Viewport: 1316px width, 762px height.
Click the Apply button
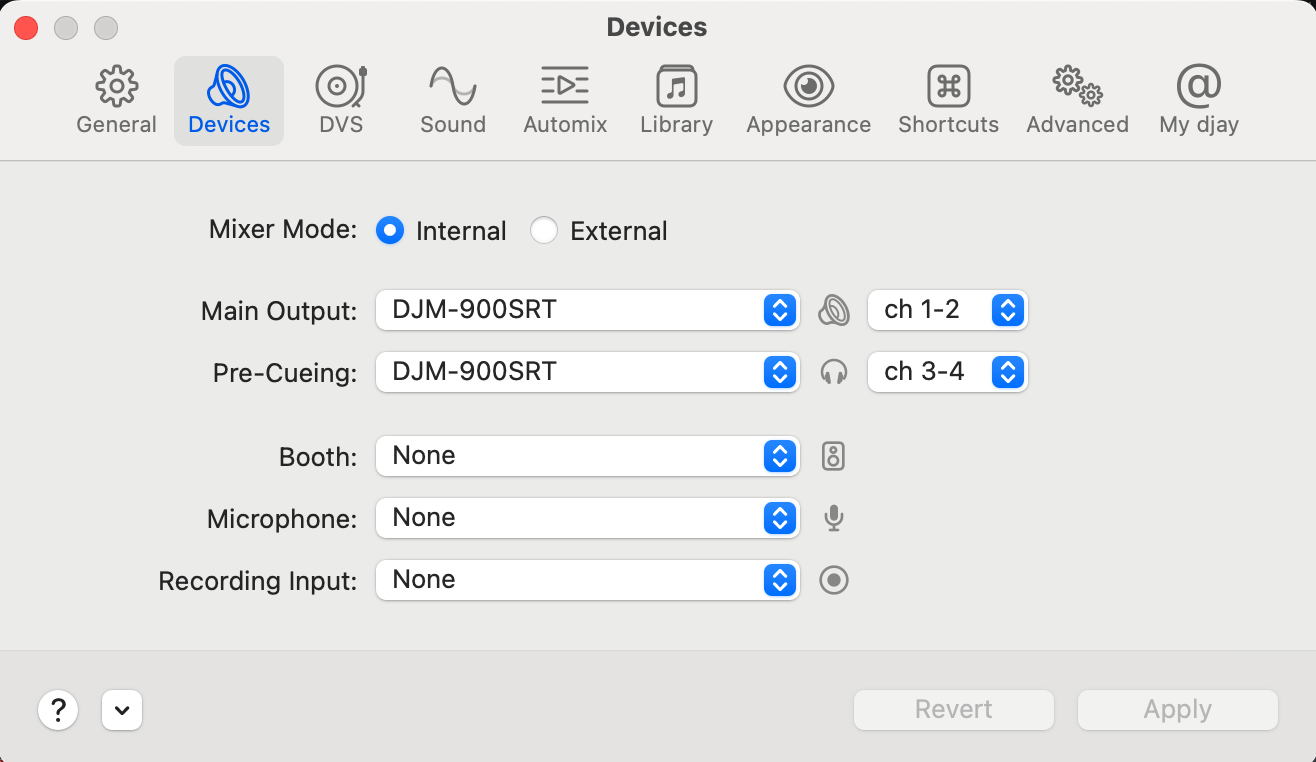click(1177, 710)
